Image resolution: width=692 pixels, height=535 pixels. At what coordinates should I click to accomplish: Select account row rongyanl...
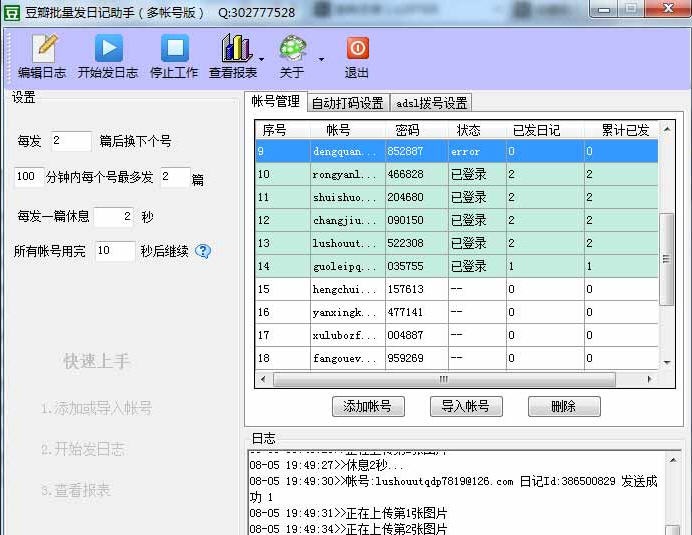(x=457, y=174)
